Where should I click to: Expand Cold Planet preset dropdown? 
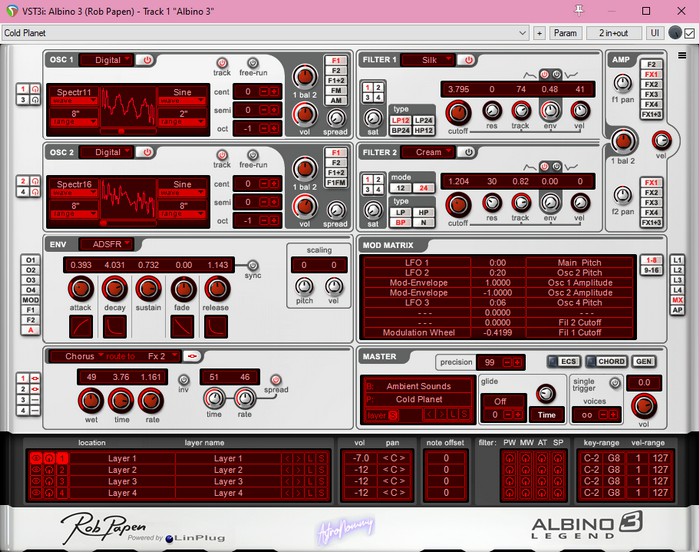(522, 33)
